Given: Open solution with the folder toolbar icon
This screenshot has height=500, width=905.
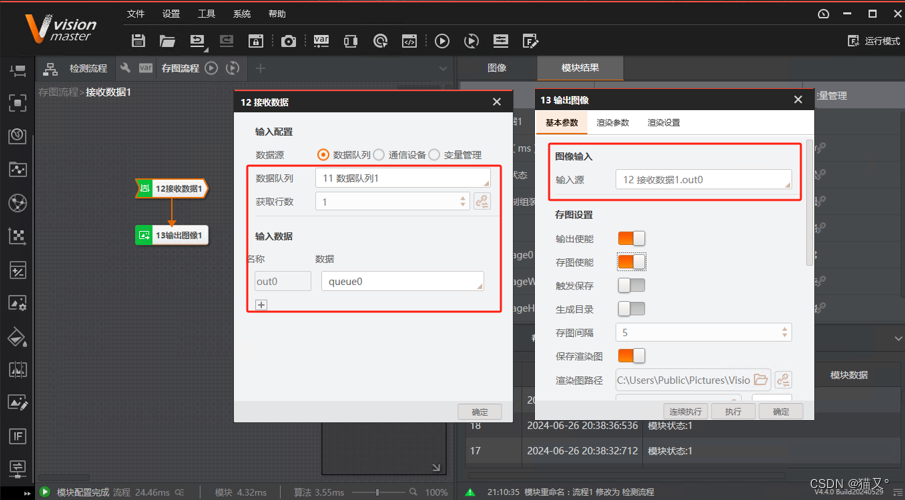Looking at the screenshot, I should (x=167, y=40).
